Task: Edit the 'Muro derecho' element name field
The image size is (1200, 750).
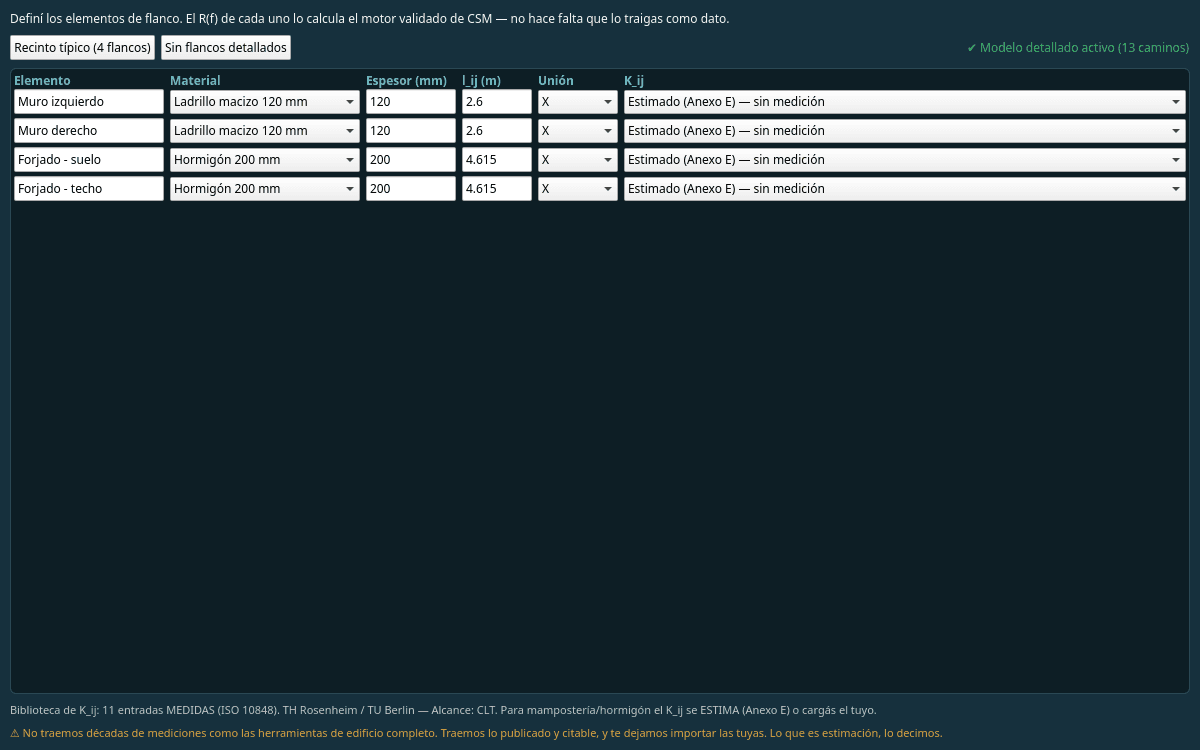Action: click(x=89, y=130)
